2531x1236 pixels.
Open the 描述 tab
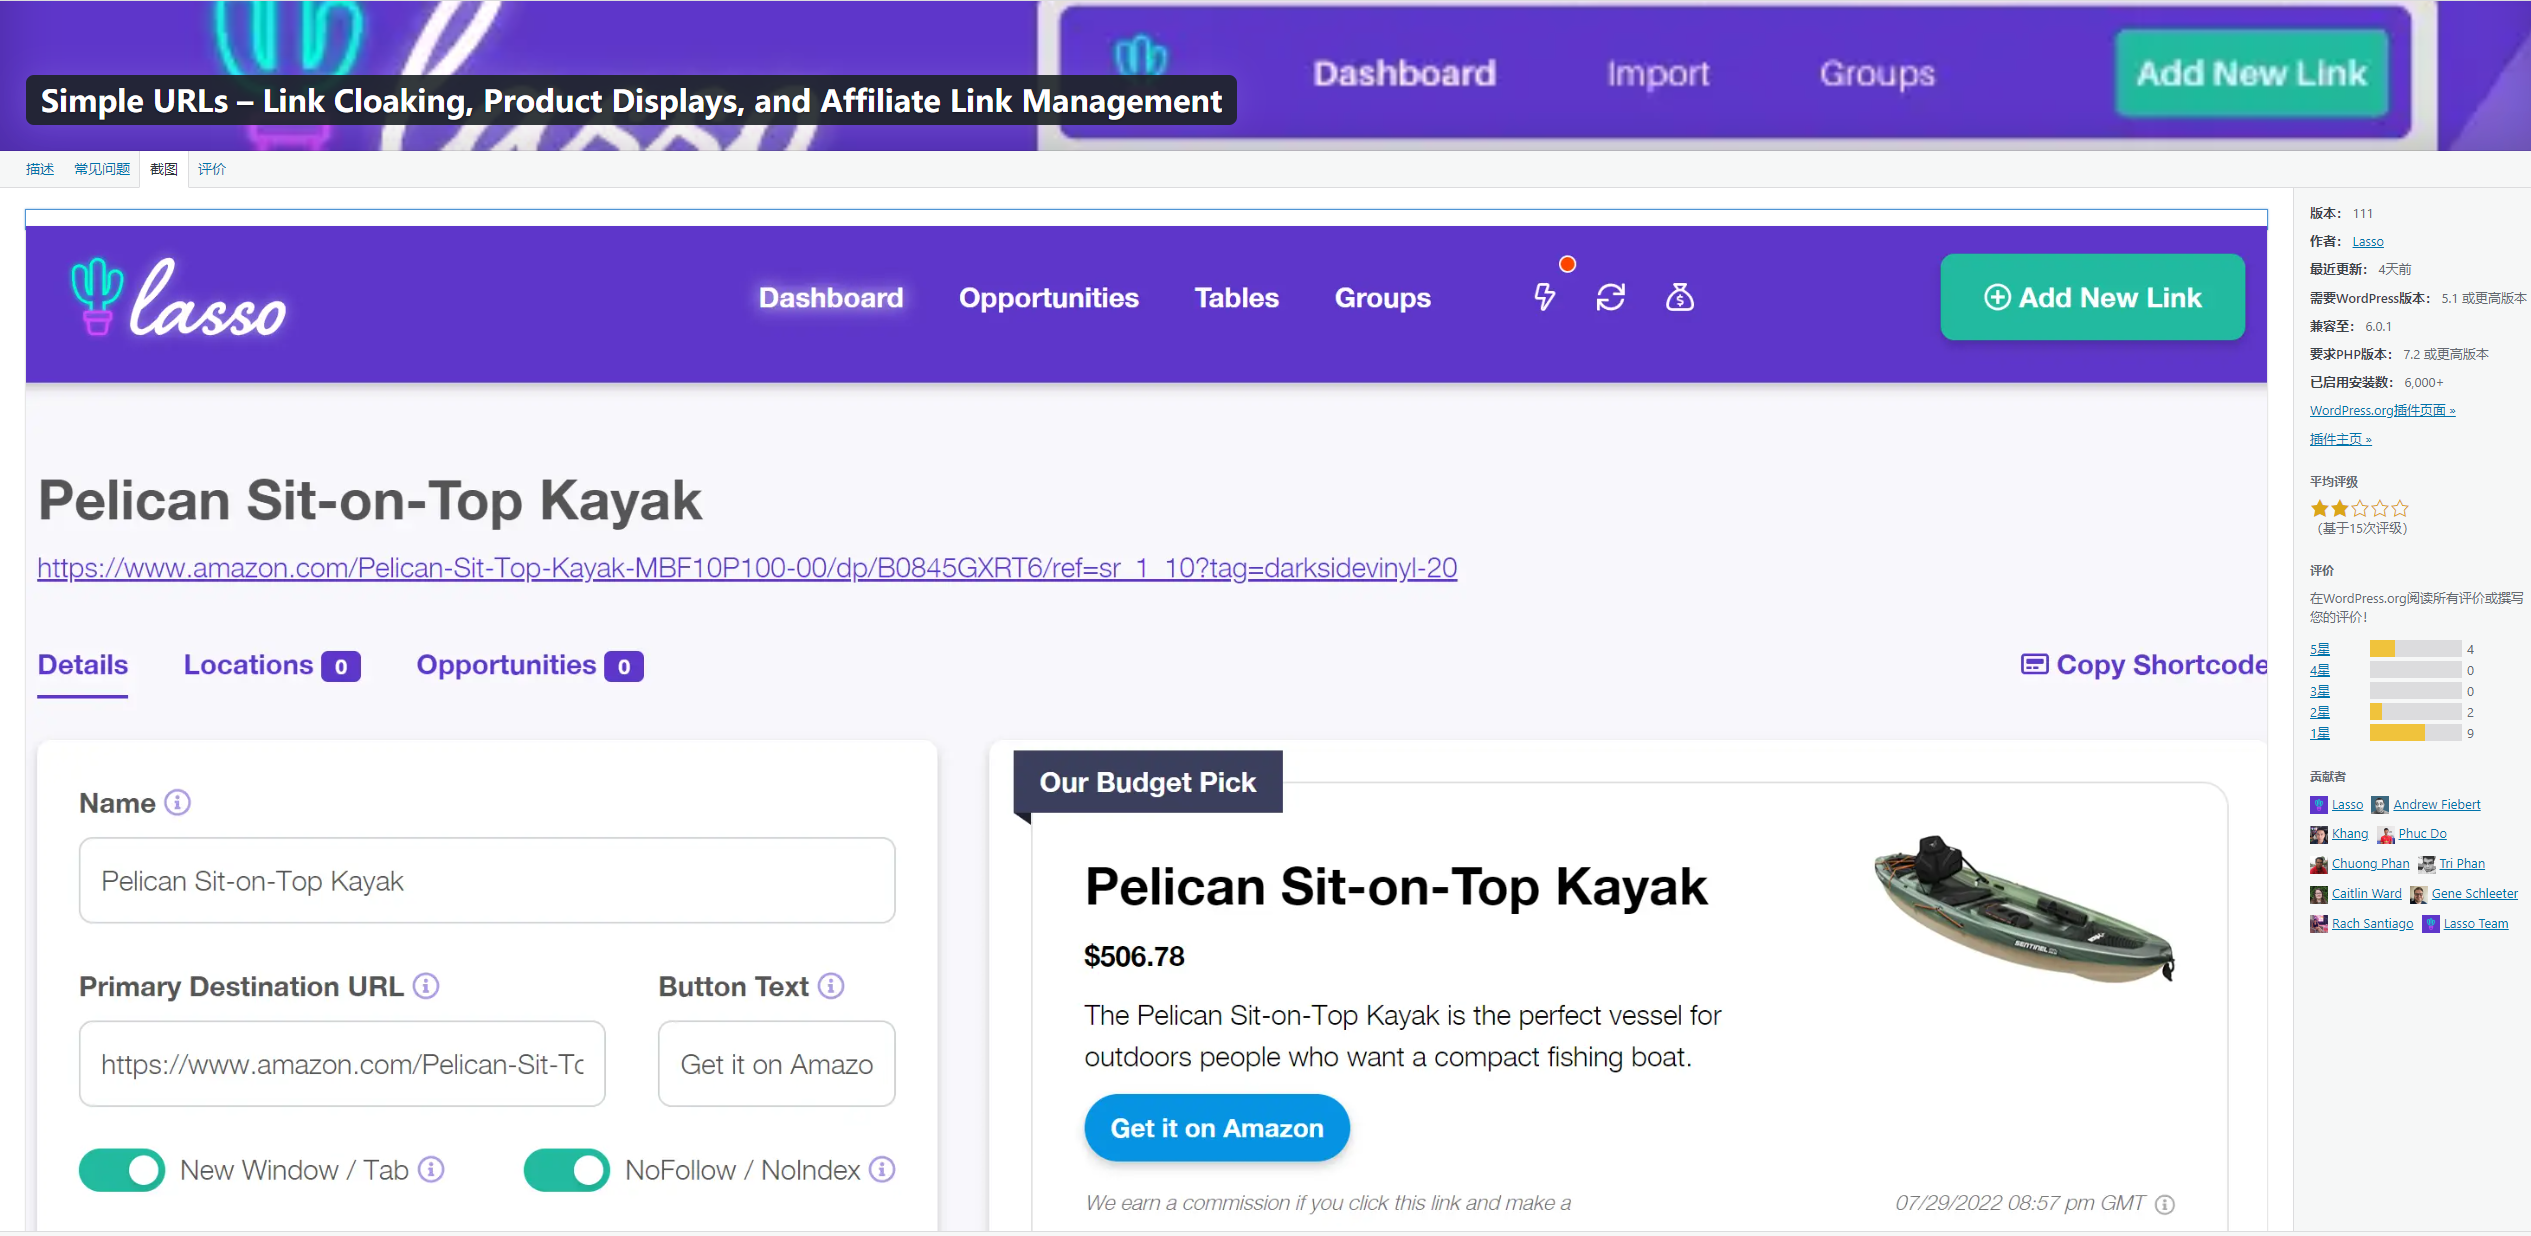coord(40,169)
